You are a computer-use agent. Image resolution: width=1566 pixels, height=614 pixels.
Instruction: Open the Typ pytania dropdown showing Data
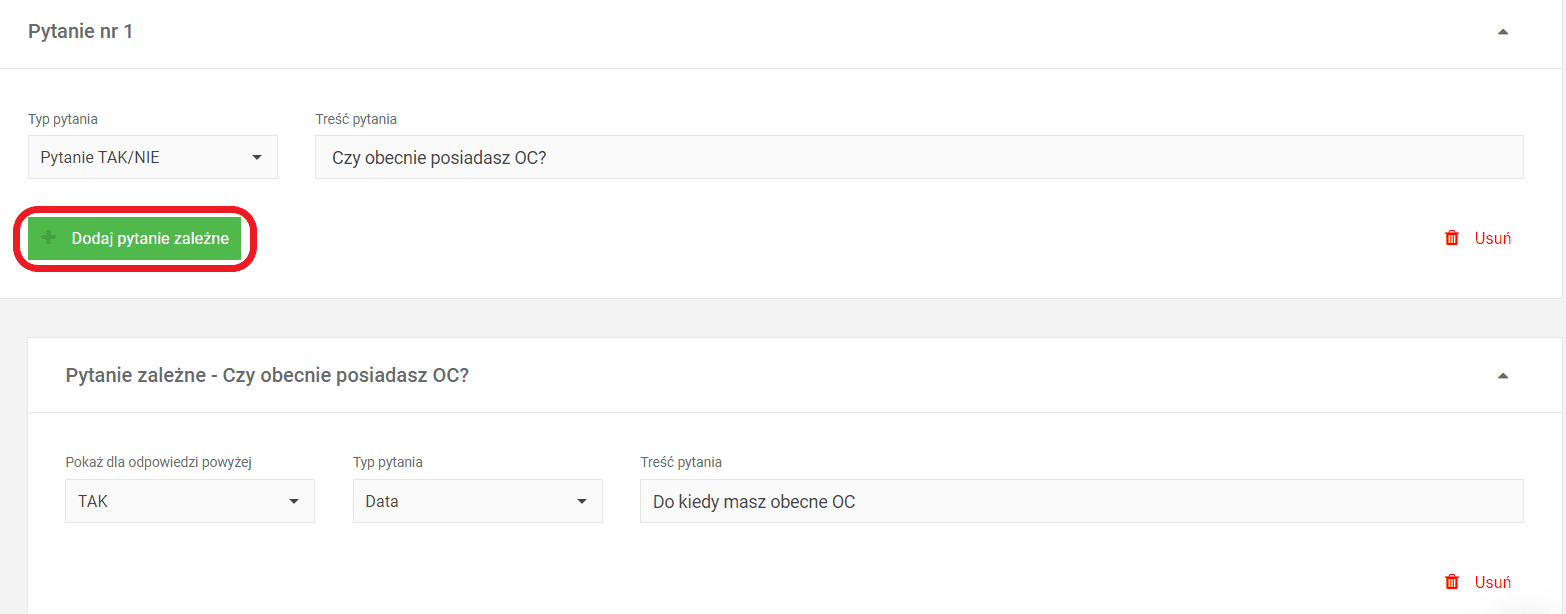coord(478,501)
